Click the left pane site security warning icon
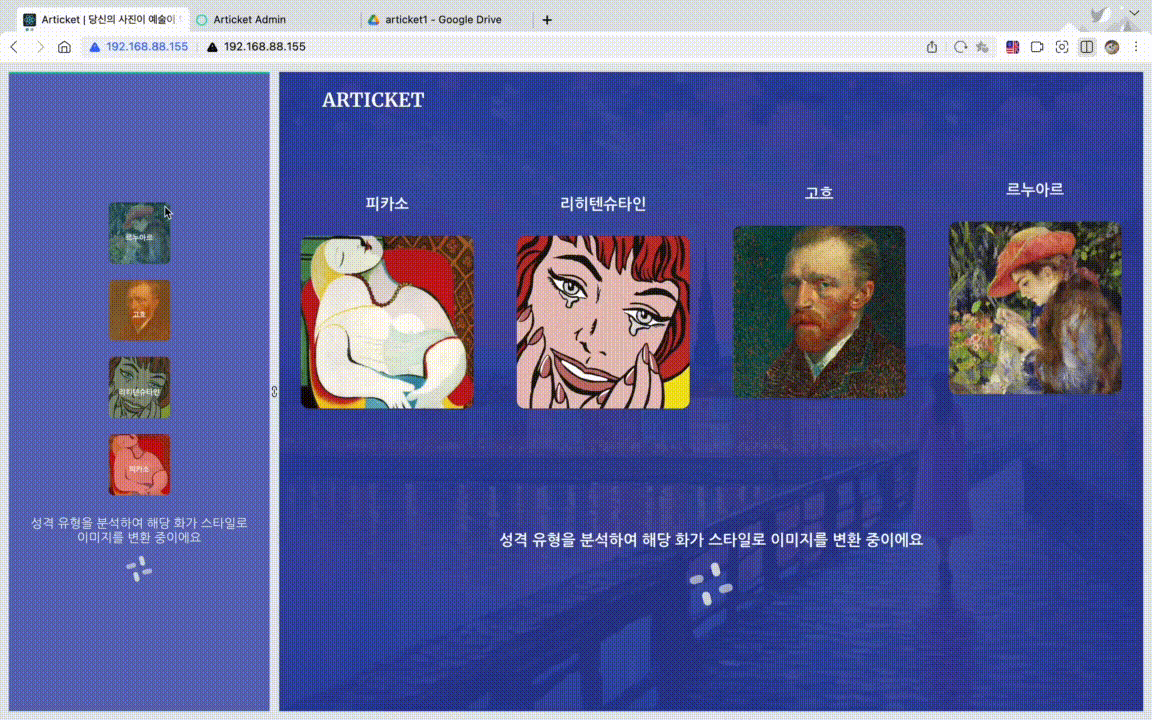The width and height of the screenshot is (1152, 720). coord(95,47)
